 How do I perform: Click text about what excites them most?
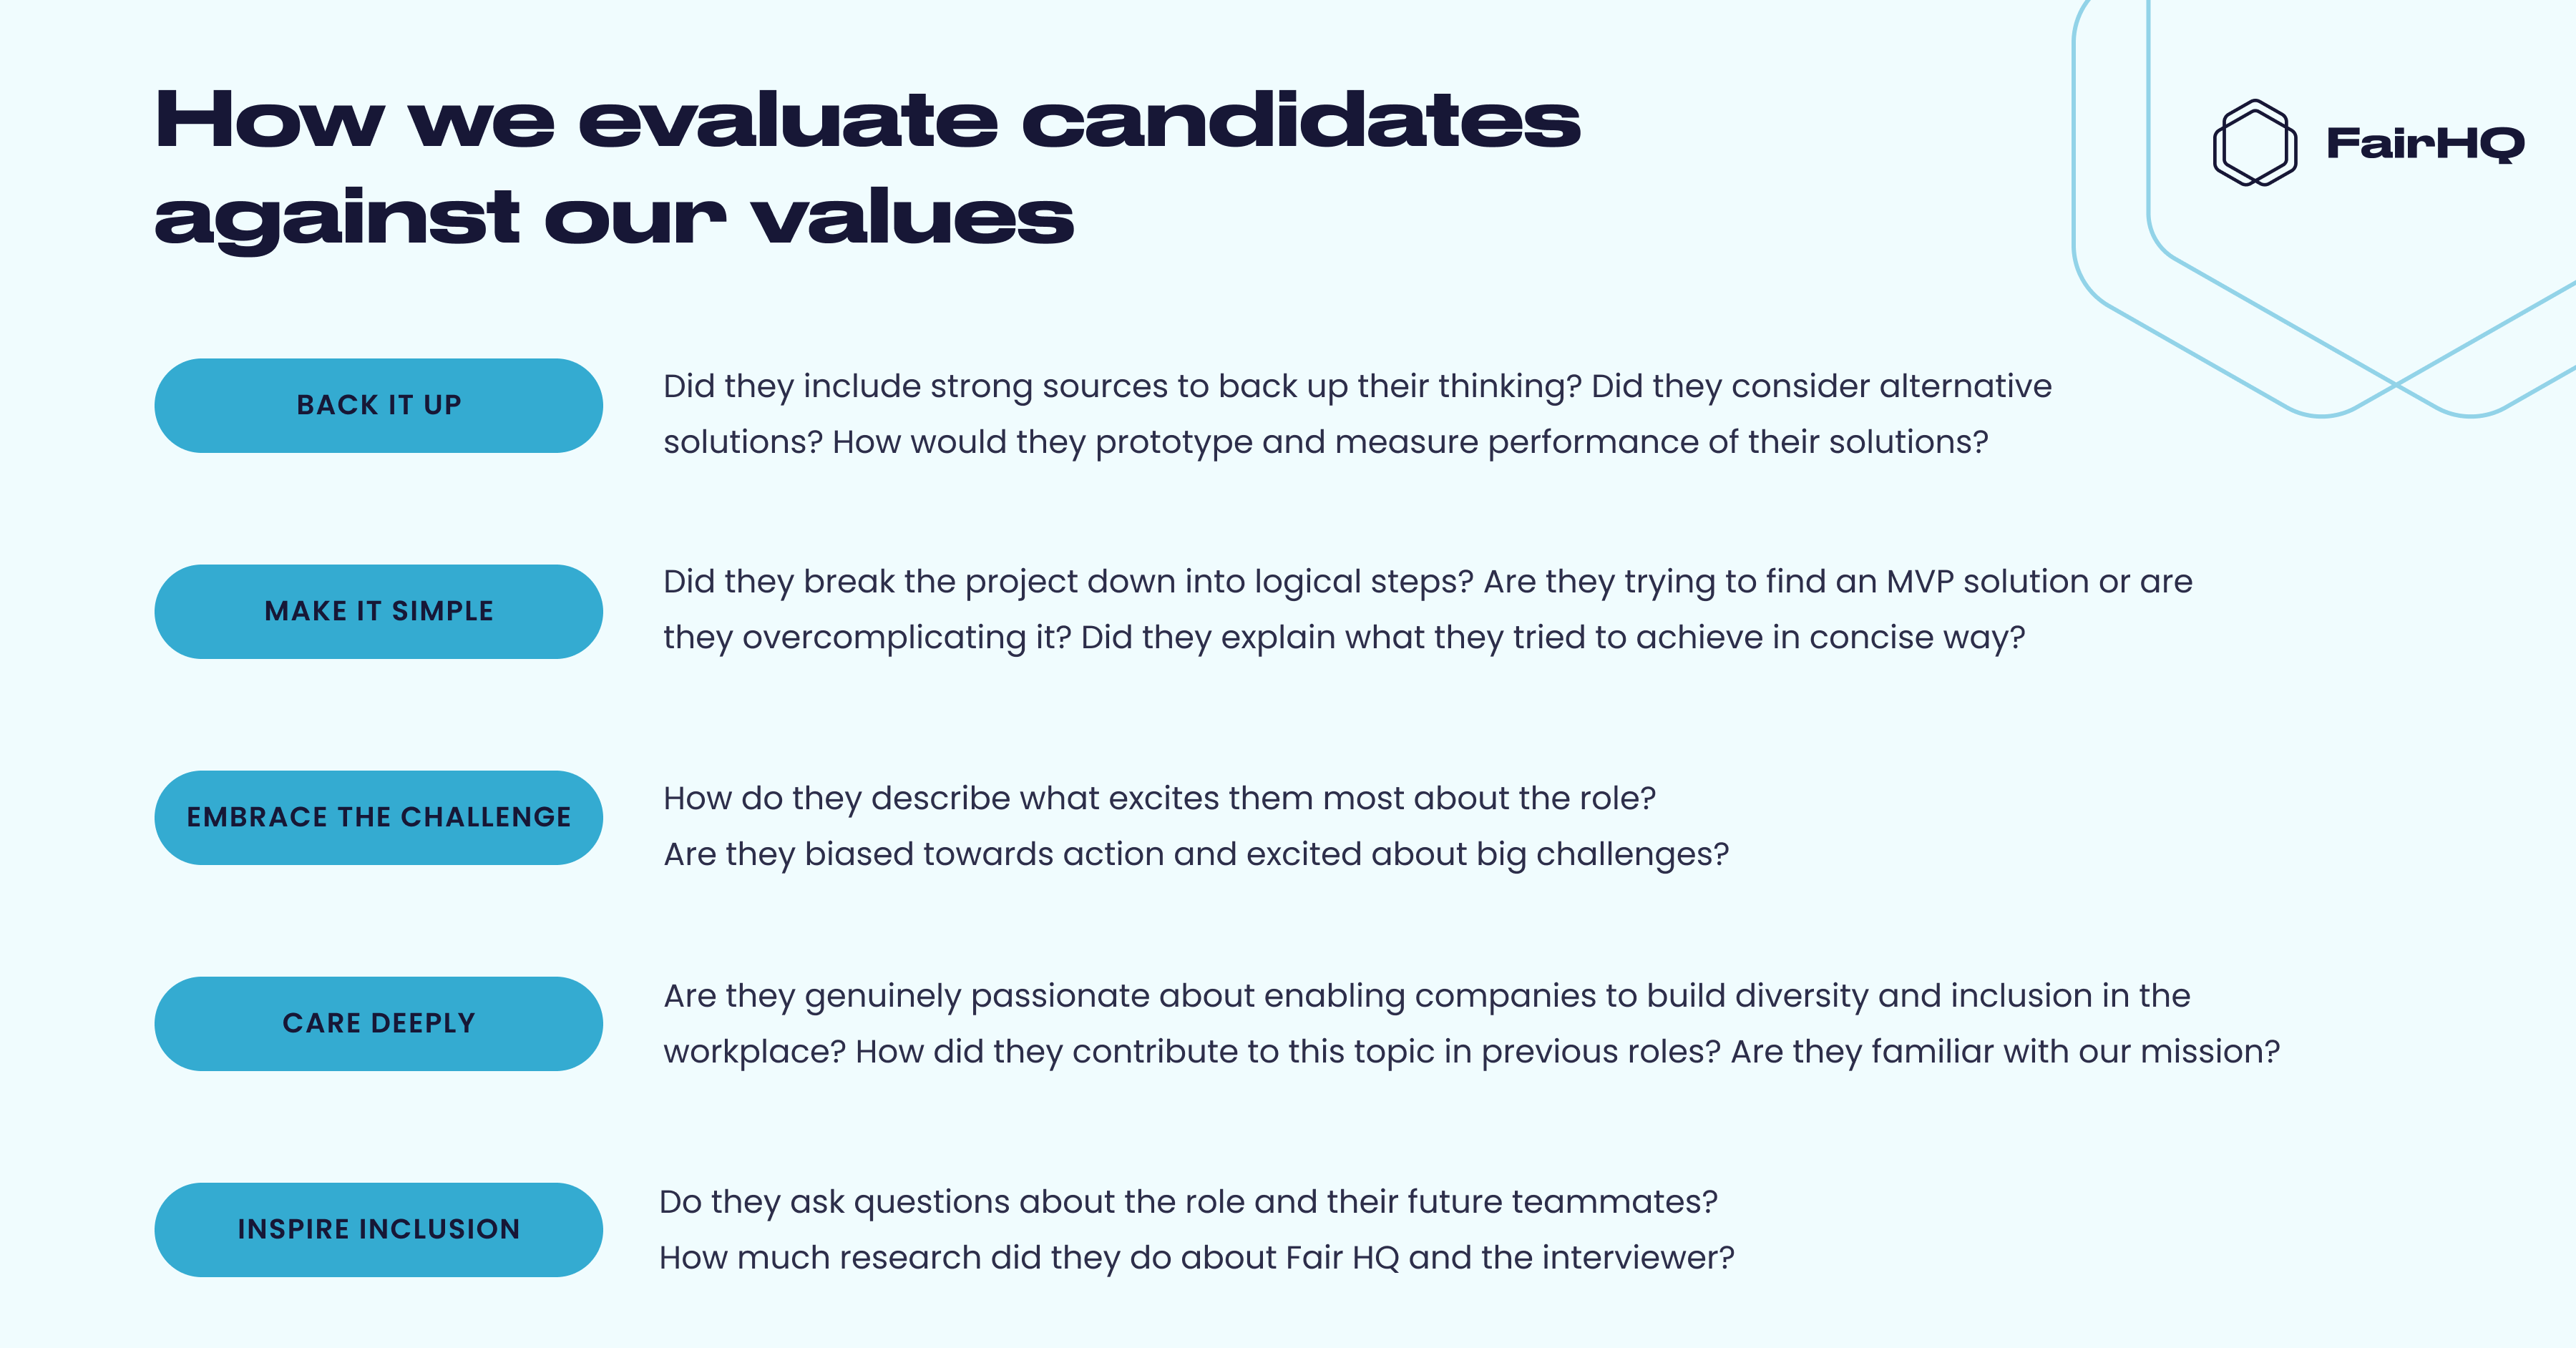[1160, 798]
